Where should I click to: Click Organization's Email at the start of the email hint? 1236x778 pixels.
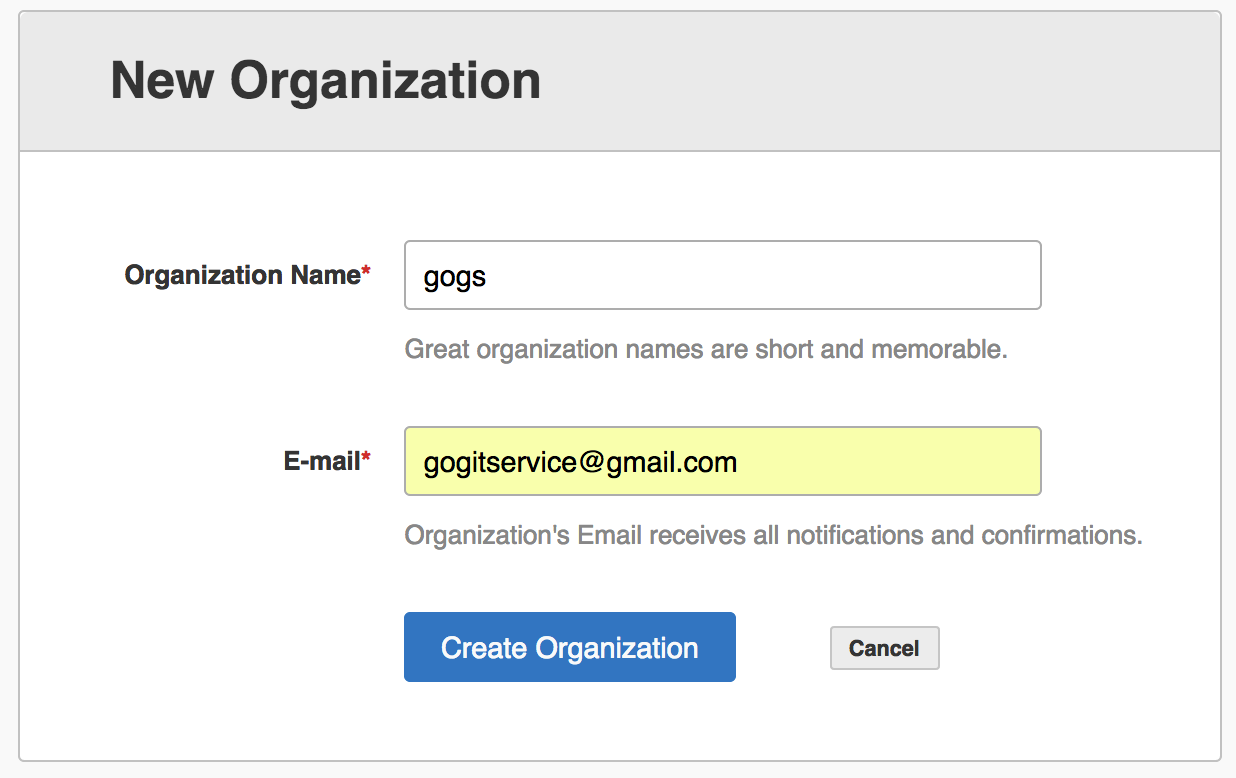click(x=523, y=535)
